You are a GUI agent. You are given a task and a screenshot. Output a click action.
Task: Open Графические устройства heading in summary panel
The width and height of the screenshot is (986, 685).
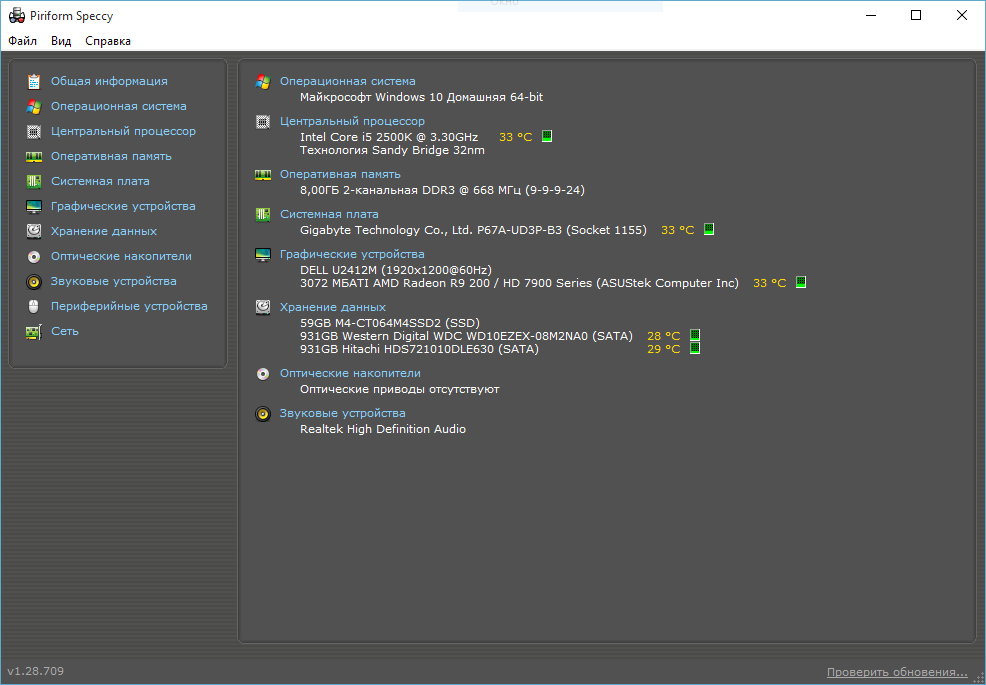(x=352, y=254)
